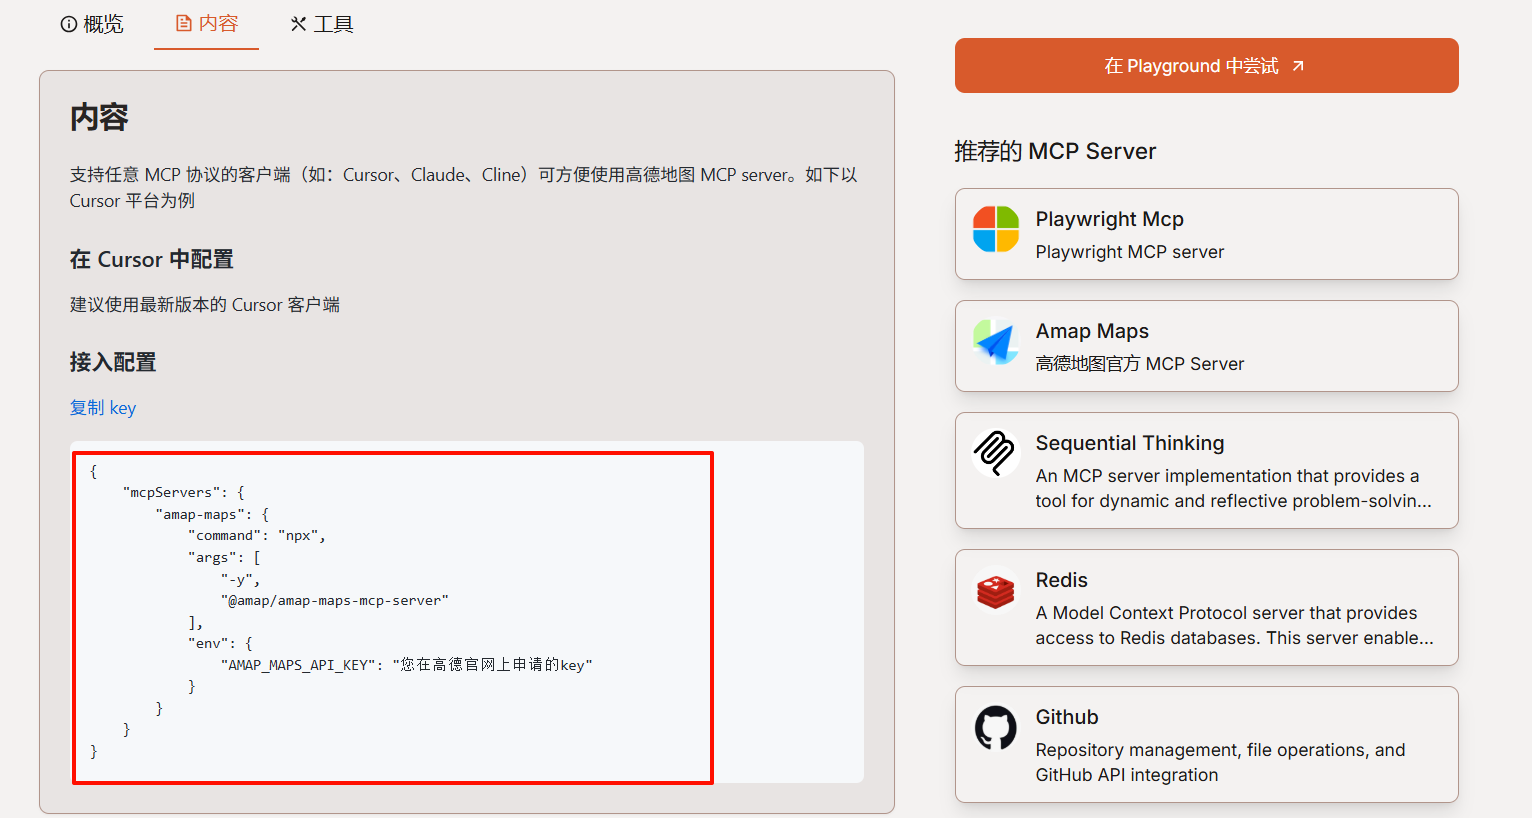Viewport: 1532px width, 818px height.
Task: Click the "args" line in the JSON code
Action: pos(224,558)
